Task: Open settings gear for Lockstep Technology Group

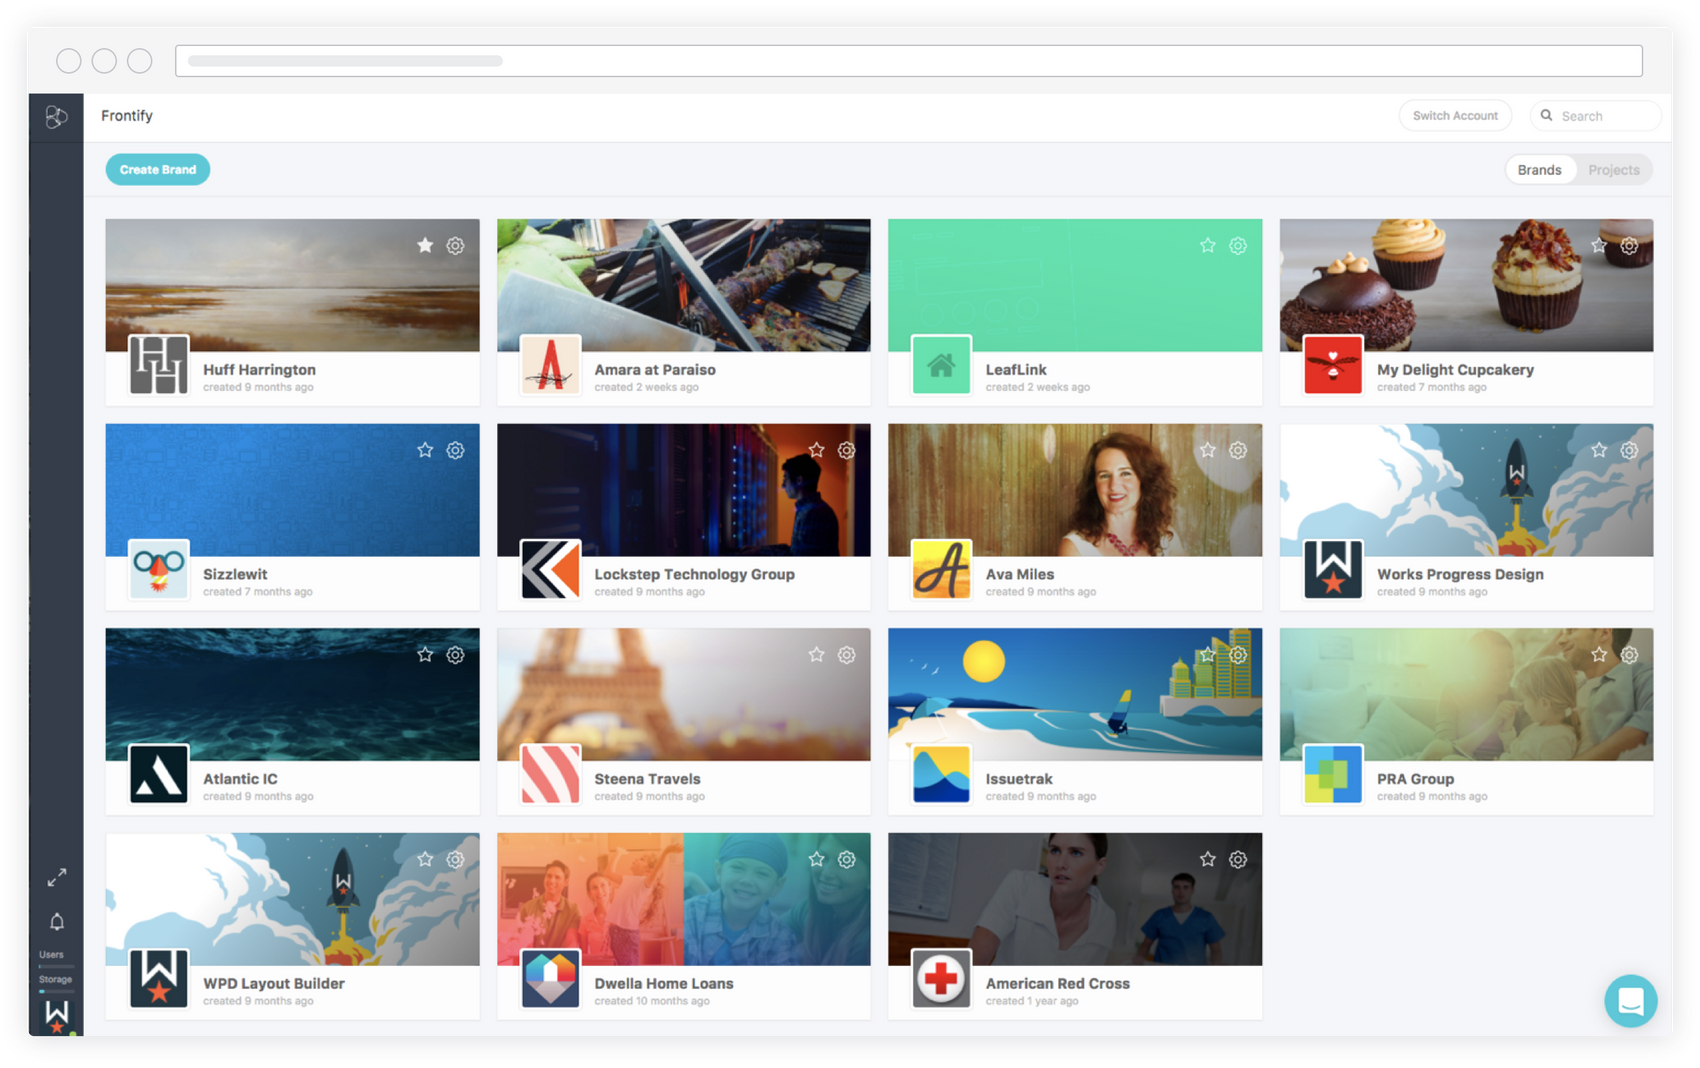Action: click(x=847, y=451)
